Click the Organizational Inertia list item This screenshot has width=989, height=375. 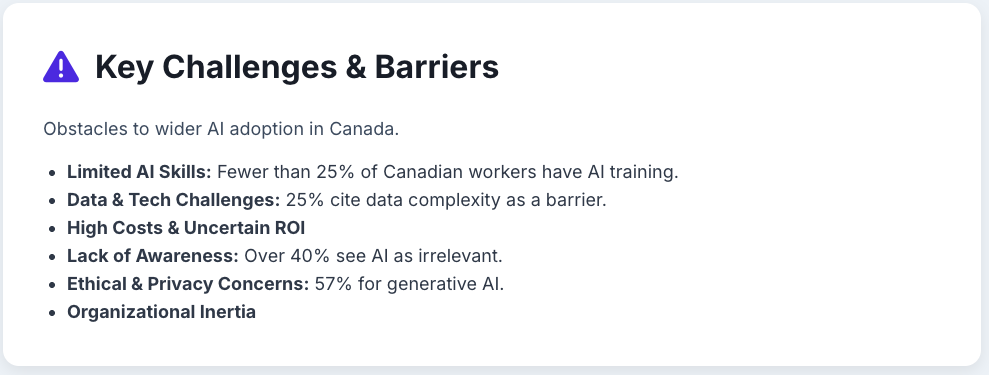(x=161, y=312)
